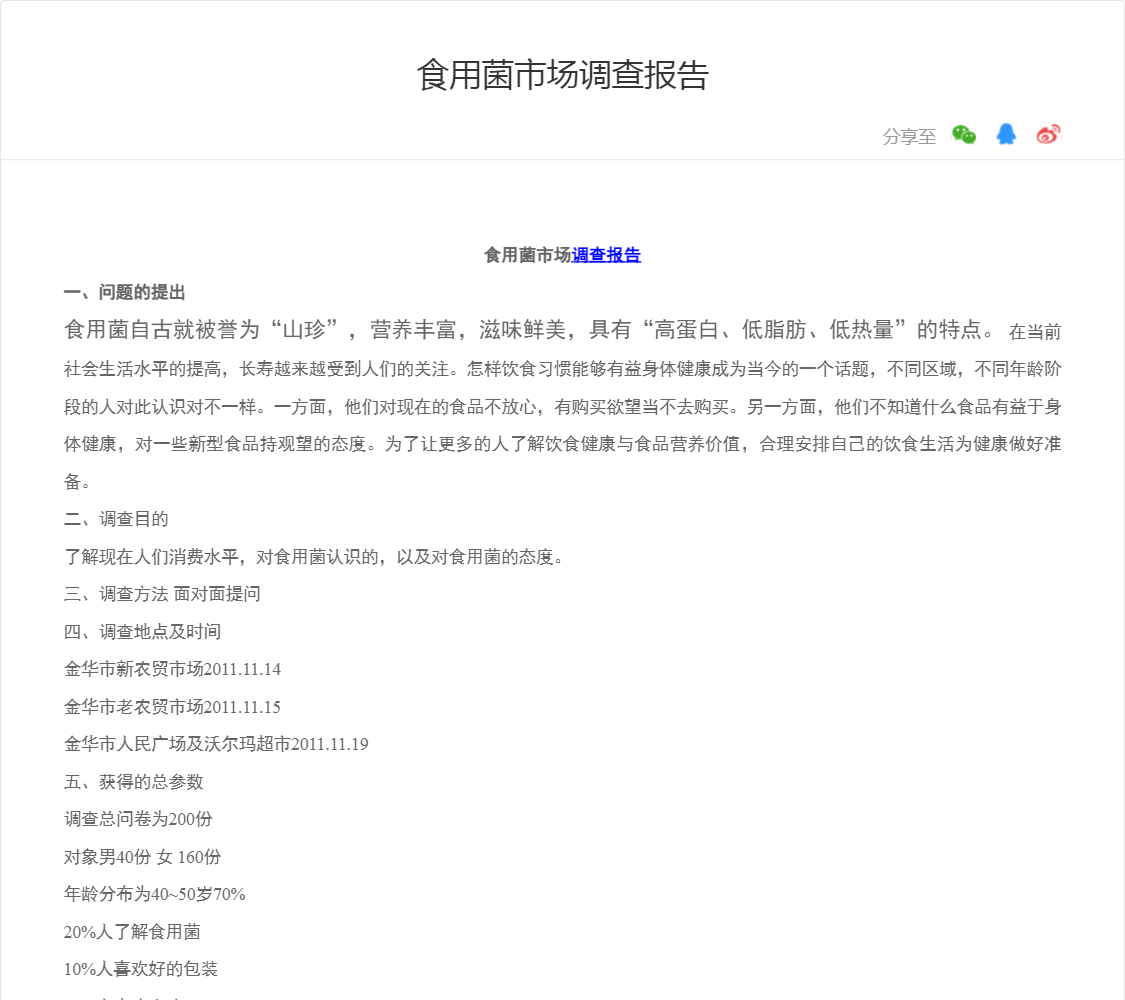
Task: Click the heading 三、调查方法 面对面提问
Action: pos(162,594)
